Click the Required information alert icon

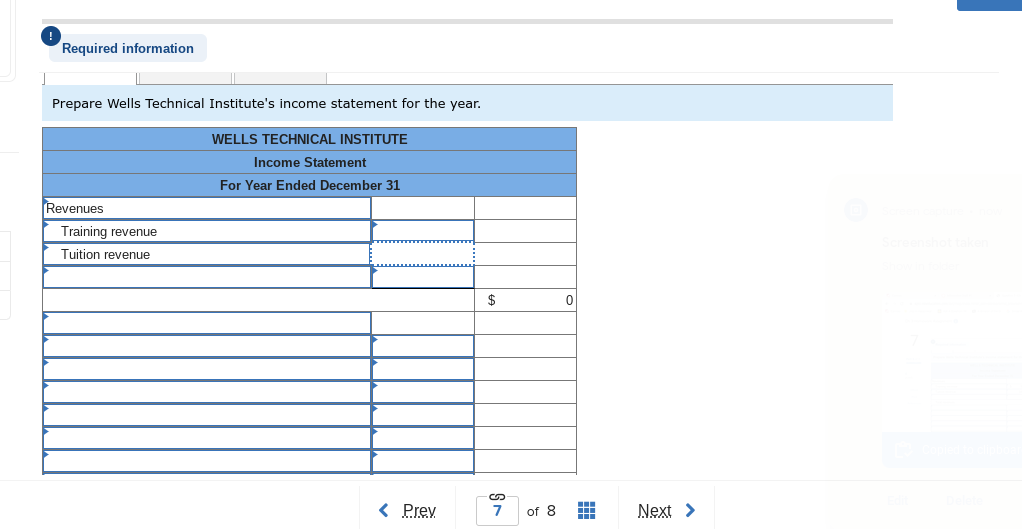pos(51,36)
